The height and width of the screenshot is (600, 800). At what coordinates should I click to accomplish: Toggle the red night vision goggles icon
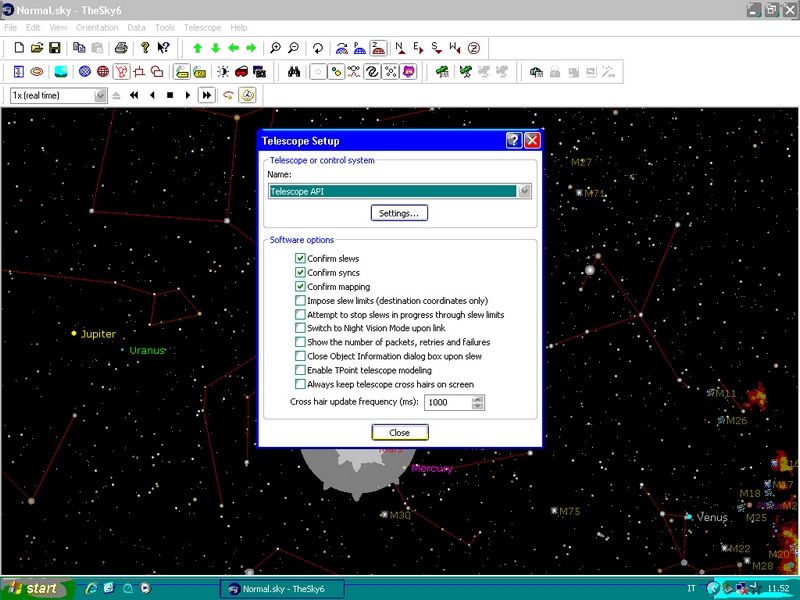pyautogui.click(x=241, y=72)
